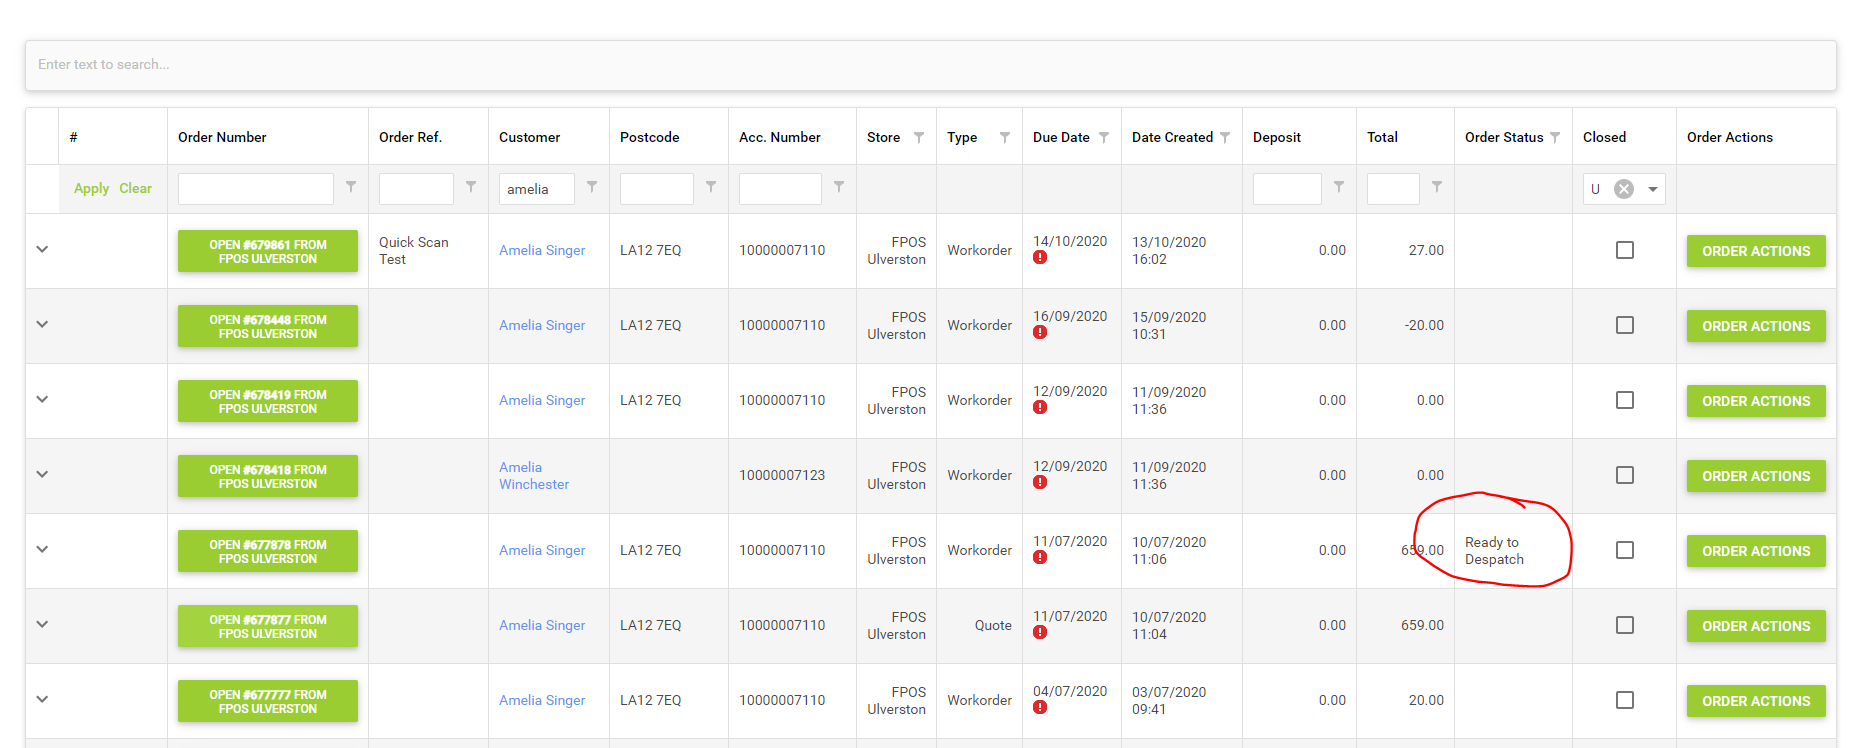Click overdue warning icon for order #677877

(1040, 633)
